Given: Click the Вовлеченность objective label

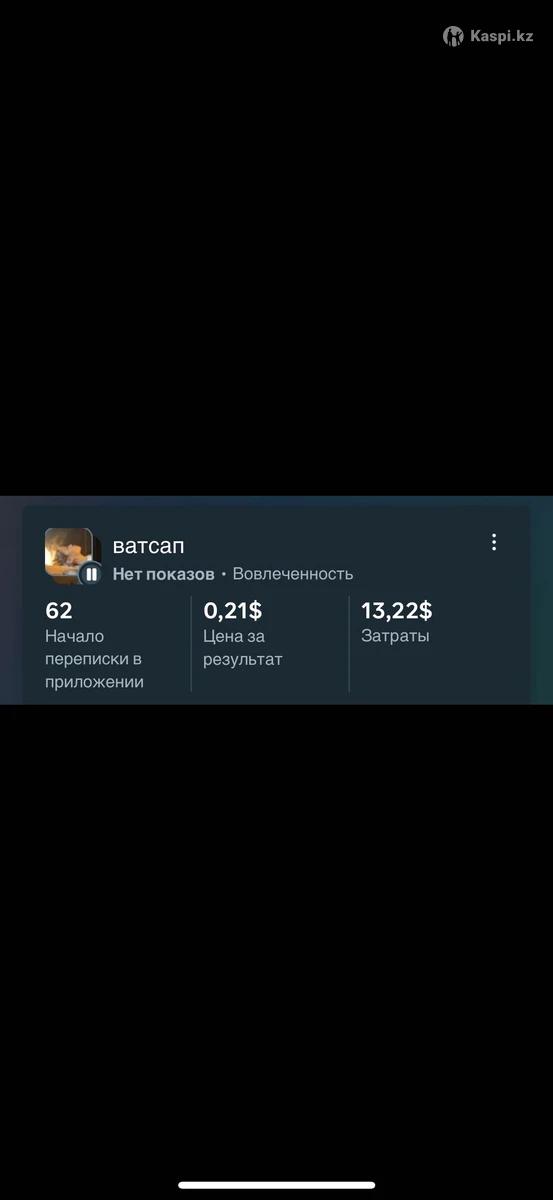Looking at the screenshot, I should pos(293,574).
